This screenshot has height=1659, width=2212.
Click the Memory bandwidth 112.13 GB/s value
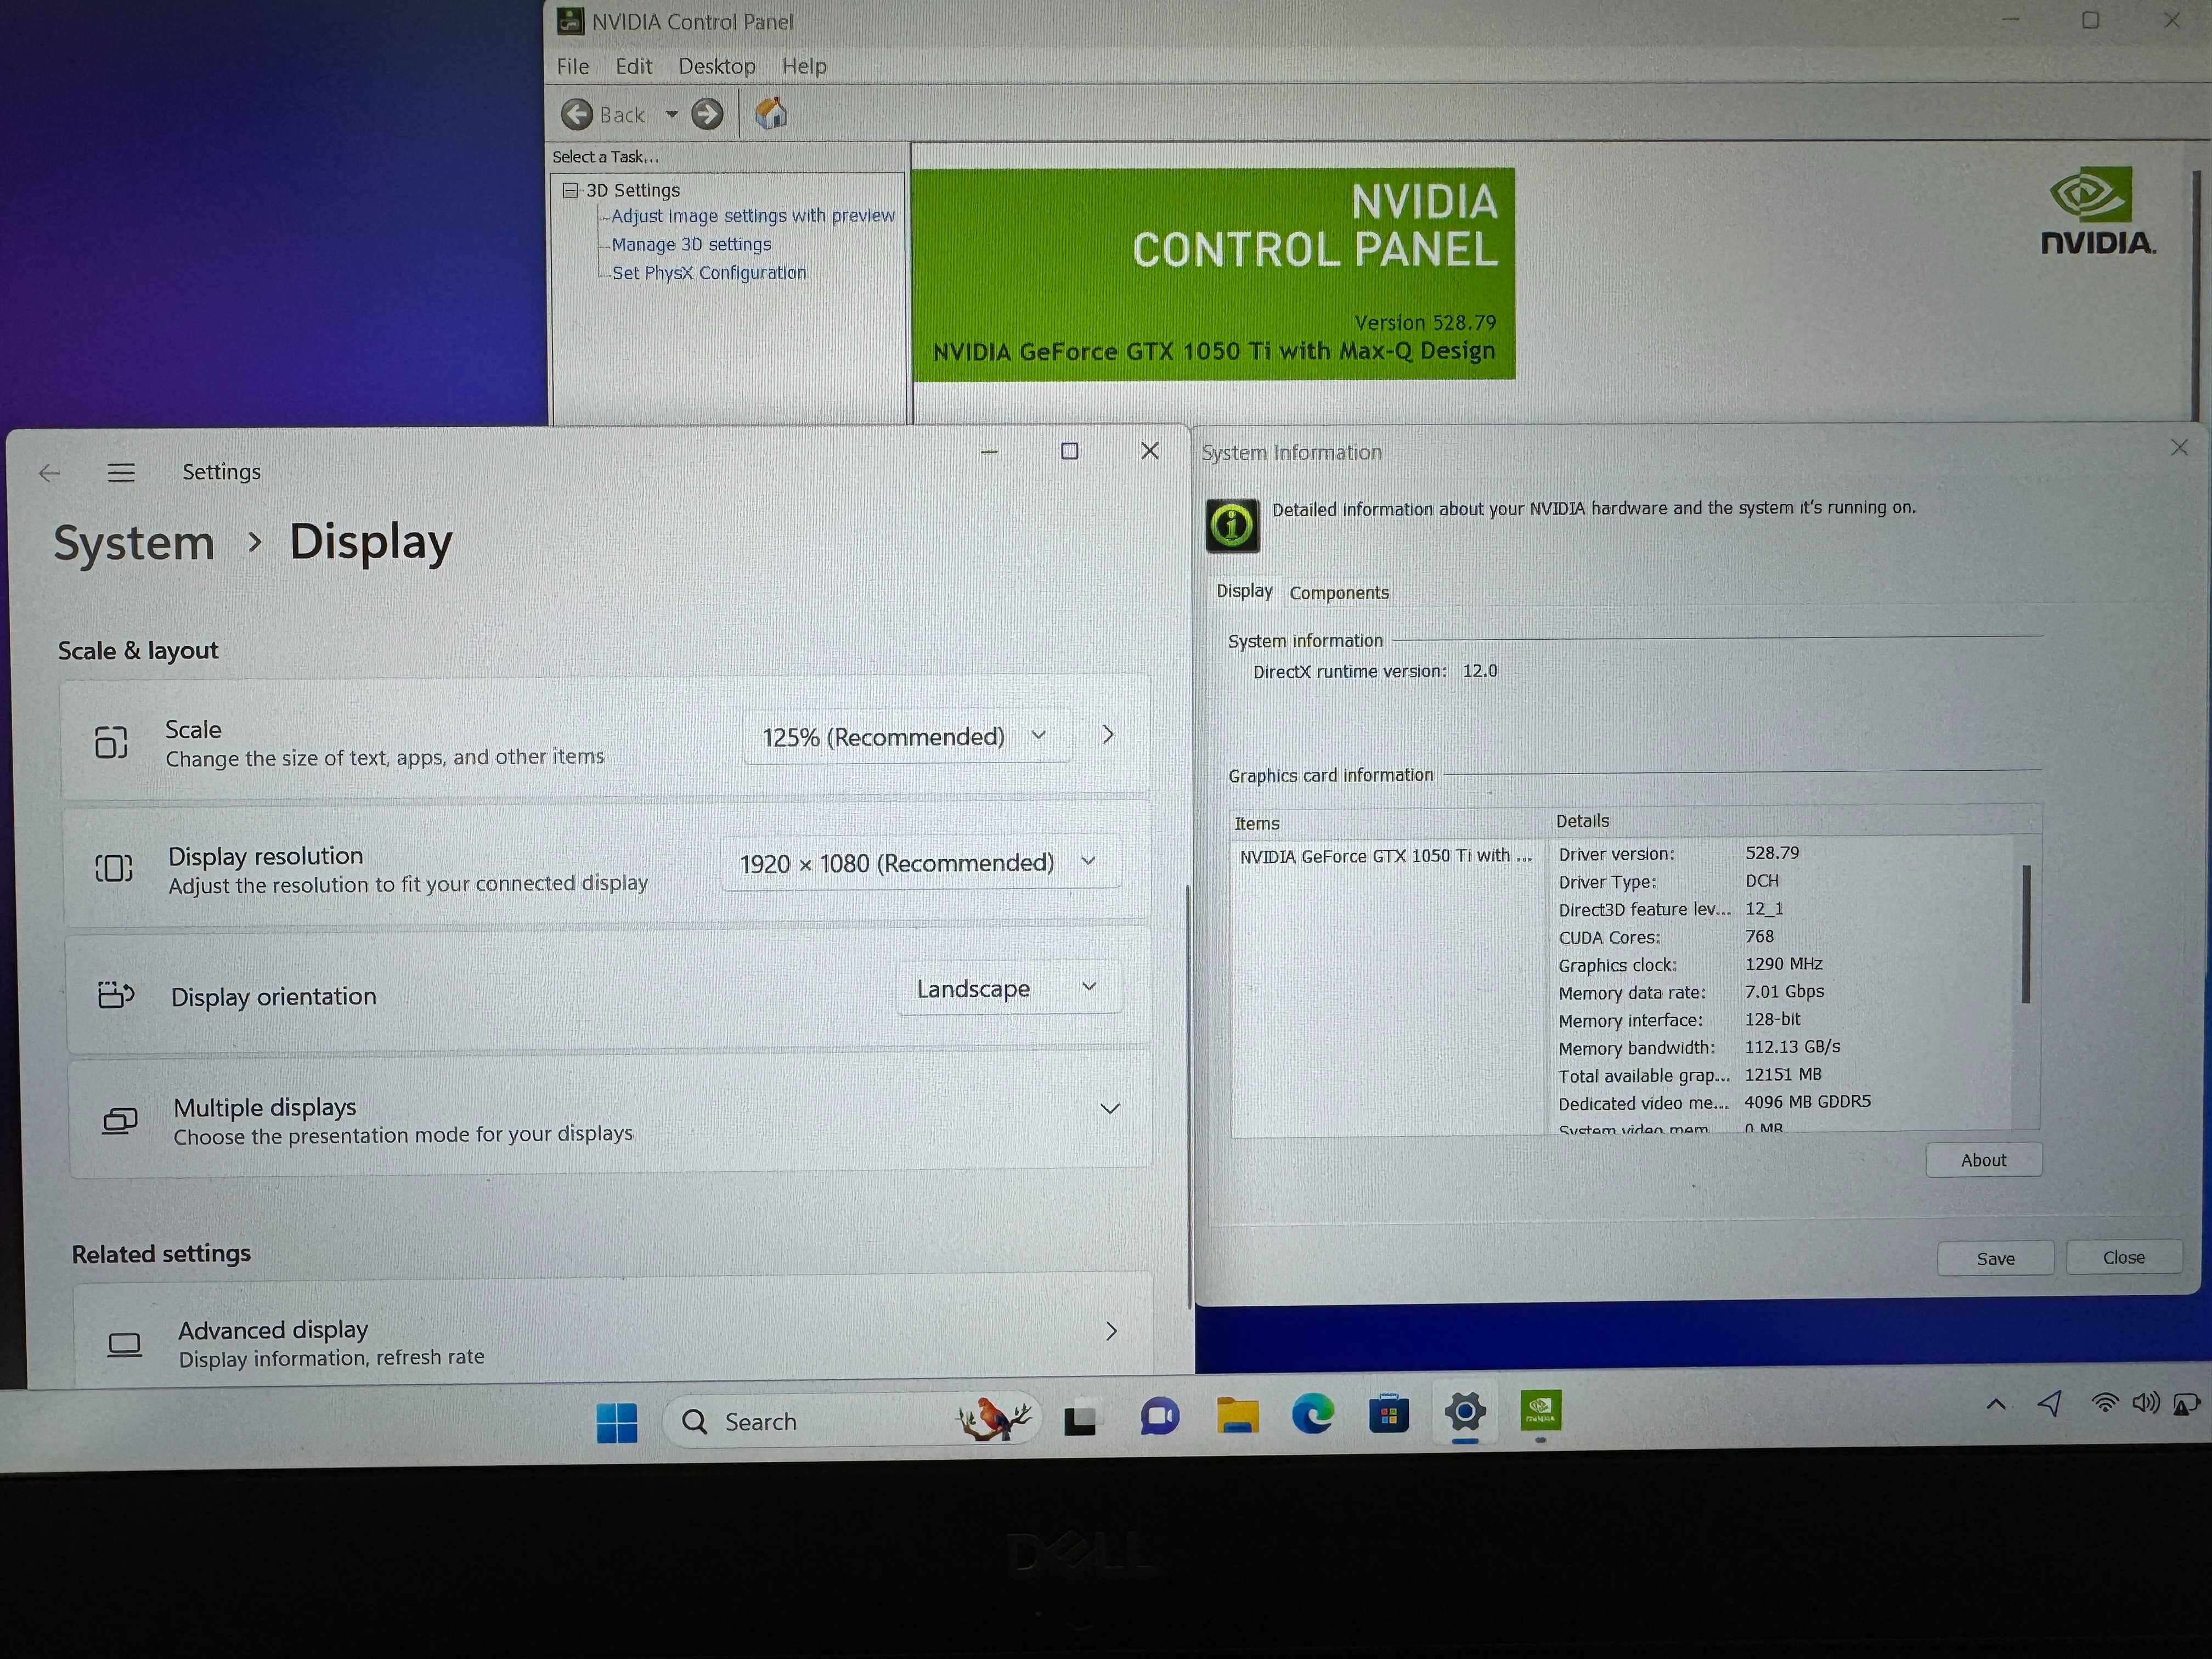point(1792,1047)
